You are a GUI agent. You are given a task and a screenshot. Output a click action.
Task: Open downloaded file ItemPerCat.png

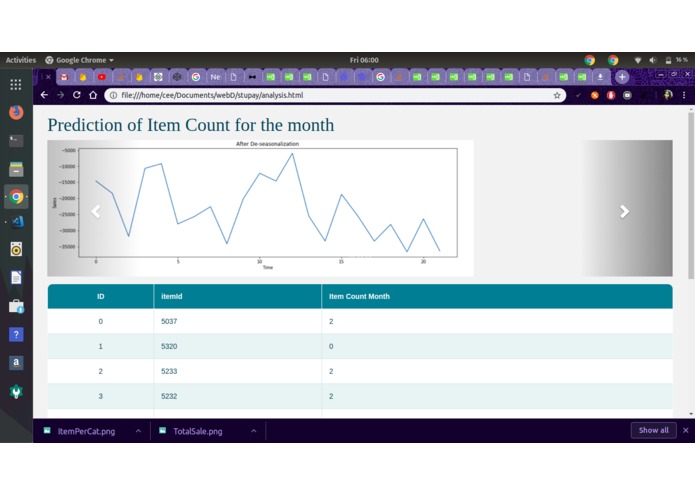coord(86,431)
